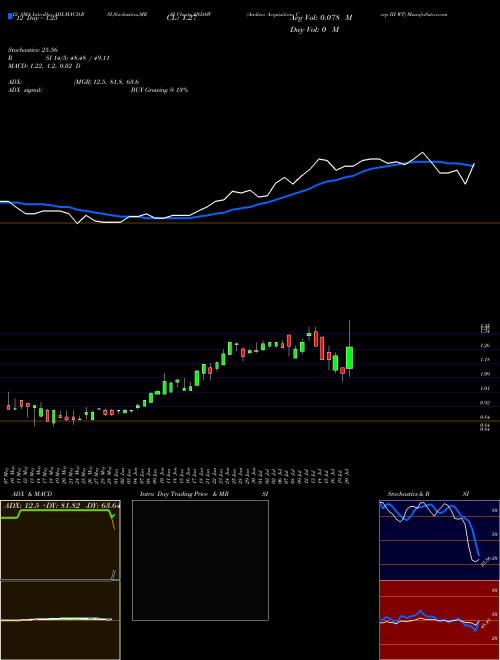Click the "Day Vol: 0 M" text

coord(314,29)
